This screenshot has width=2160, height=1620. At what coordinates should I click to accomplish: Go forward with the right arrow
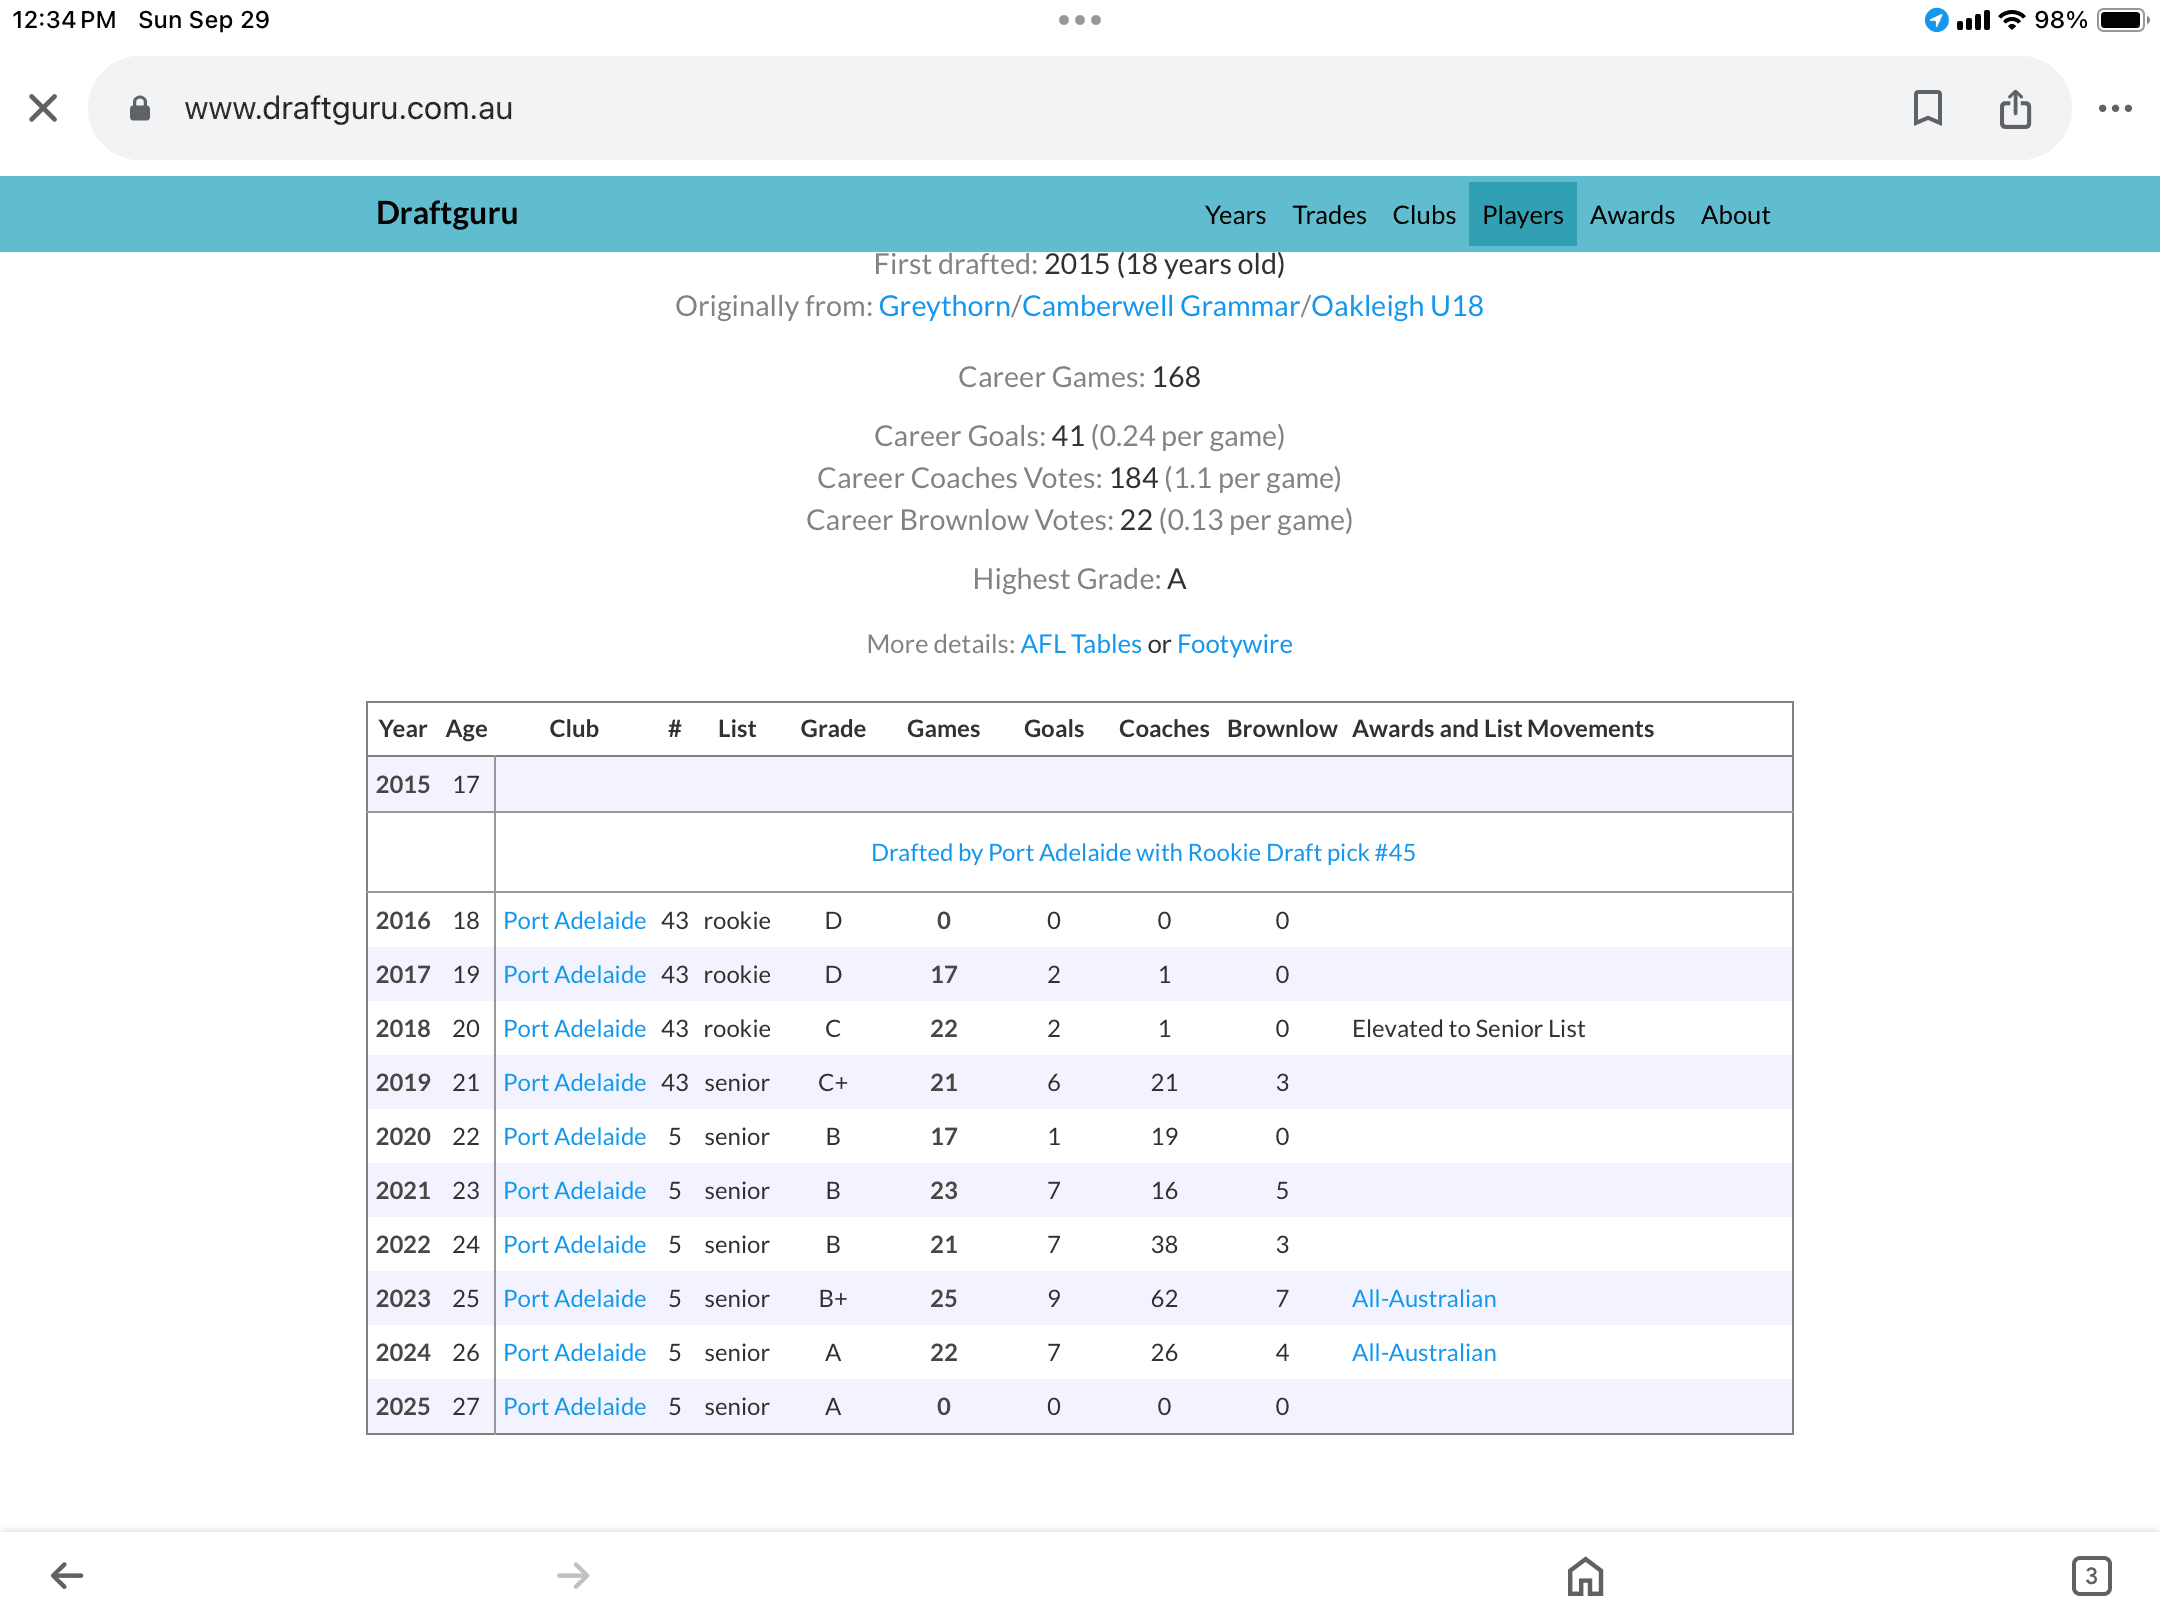573,1576
